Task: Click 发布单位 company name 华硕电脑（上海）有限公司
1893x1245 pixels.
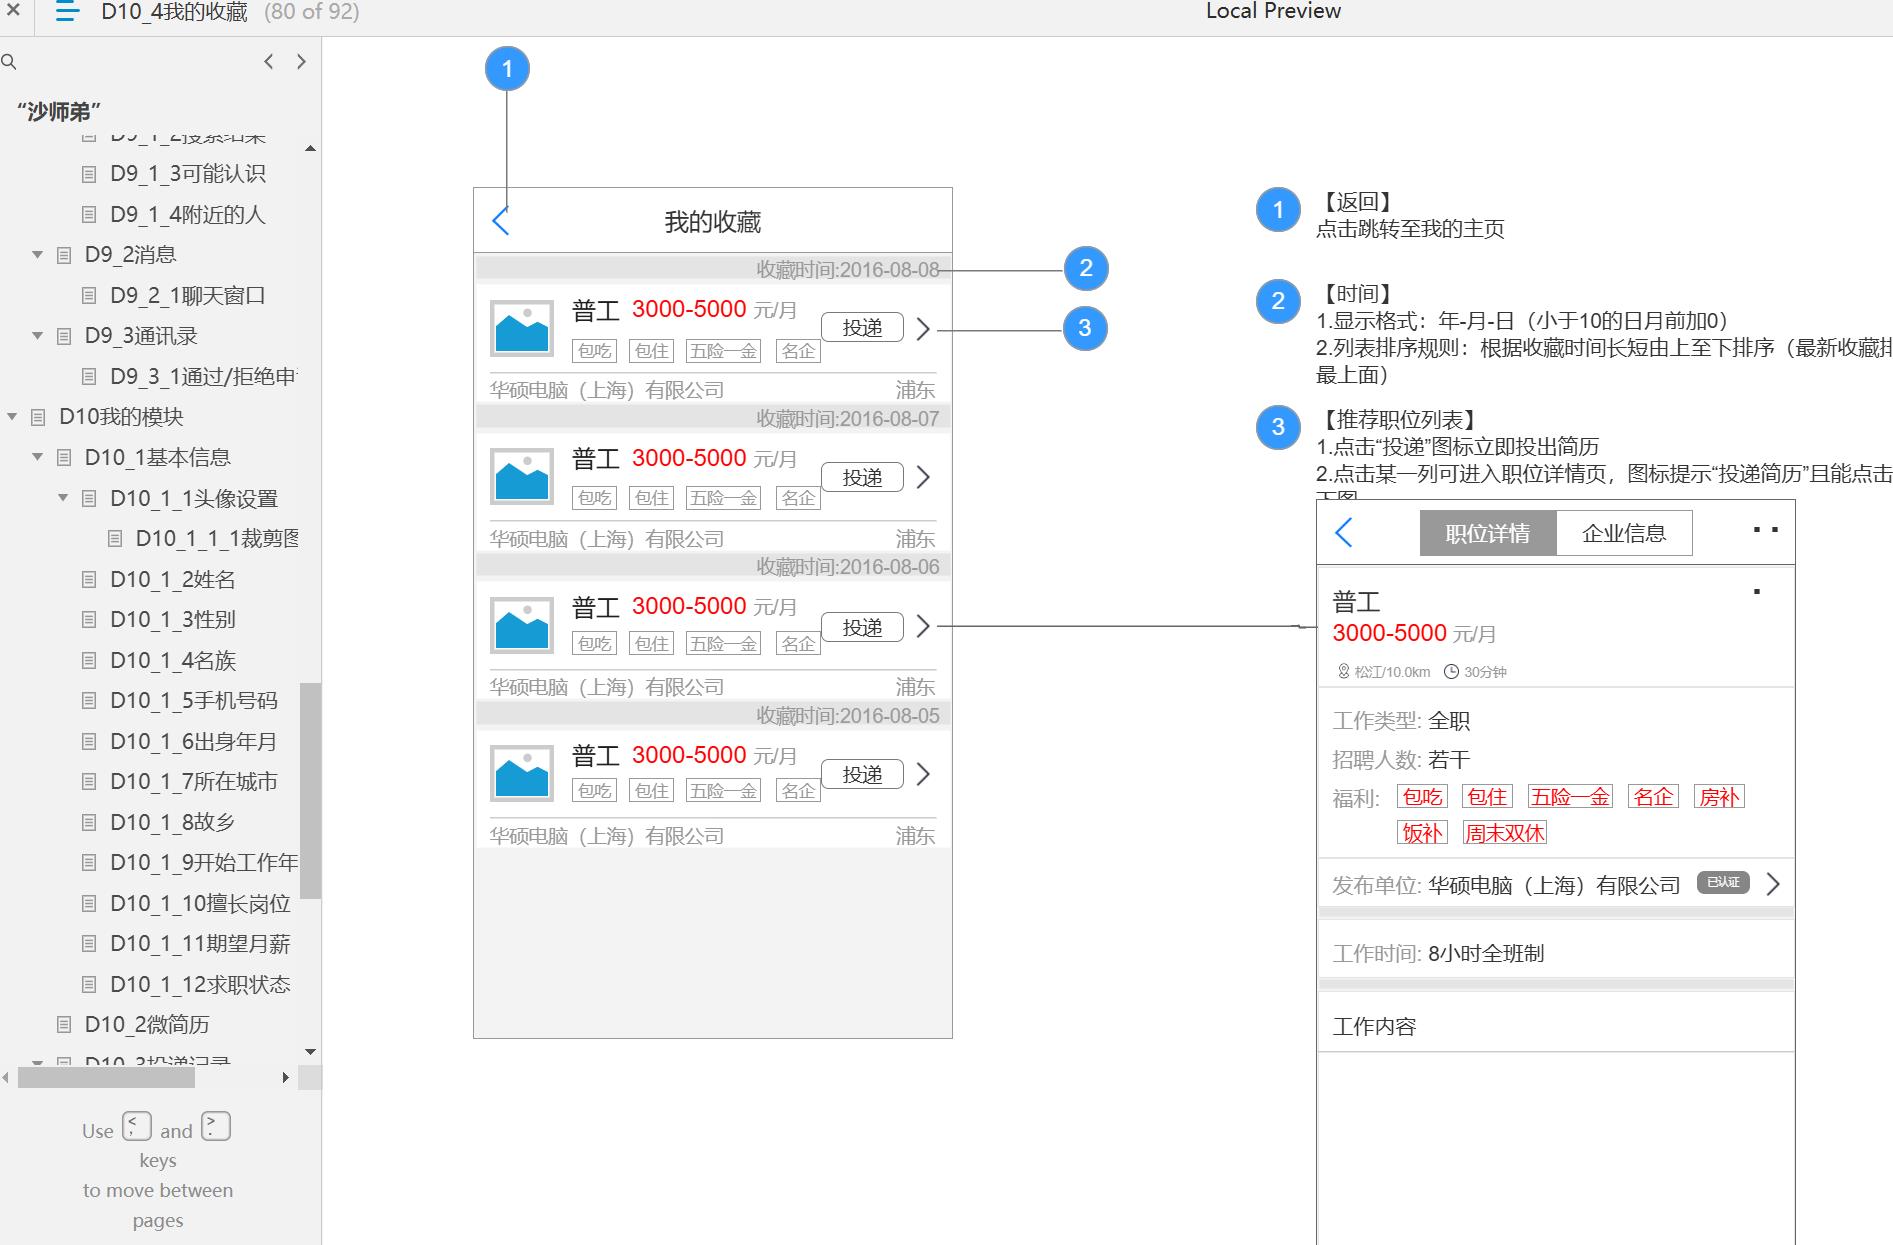Action: coord(1554,885)
